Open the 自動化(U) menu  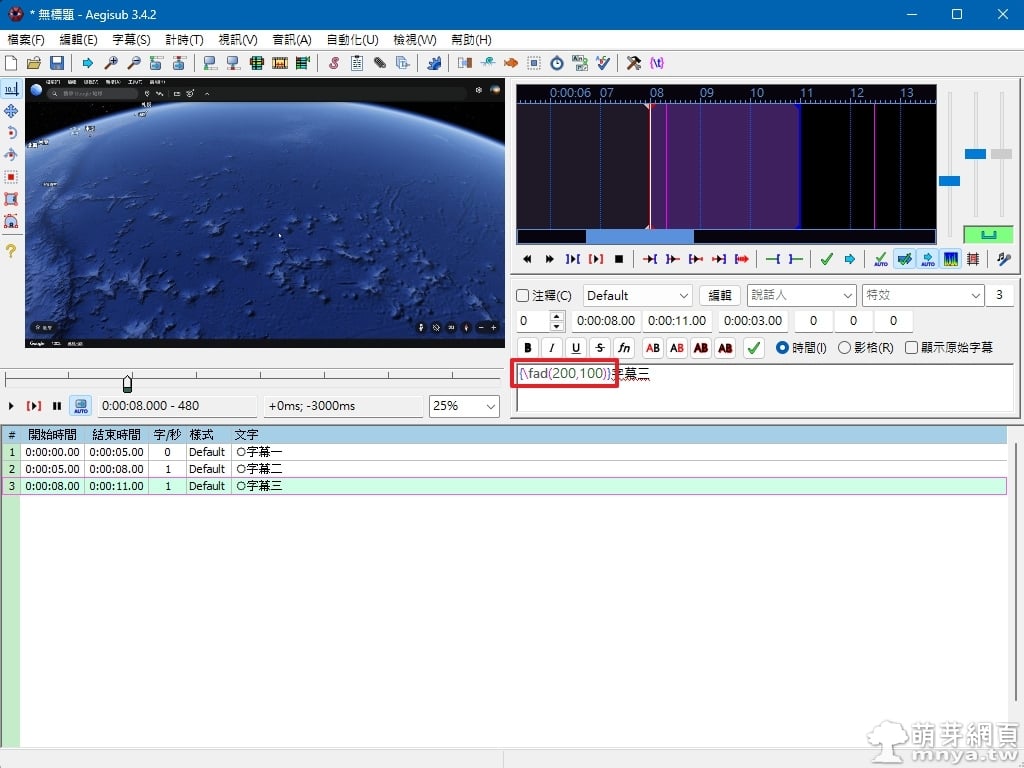click(352, 40)
